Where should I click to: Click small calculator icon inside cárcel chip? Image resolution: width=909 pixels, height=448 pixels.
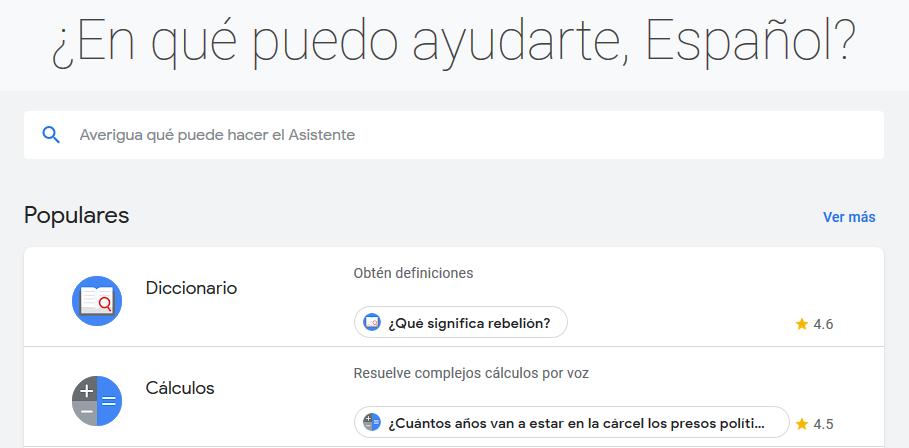(x=372, y=422)
